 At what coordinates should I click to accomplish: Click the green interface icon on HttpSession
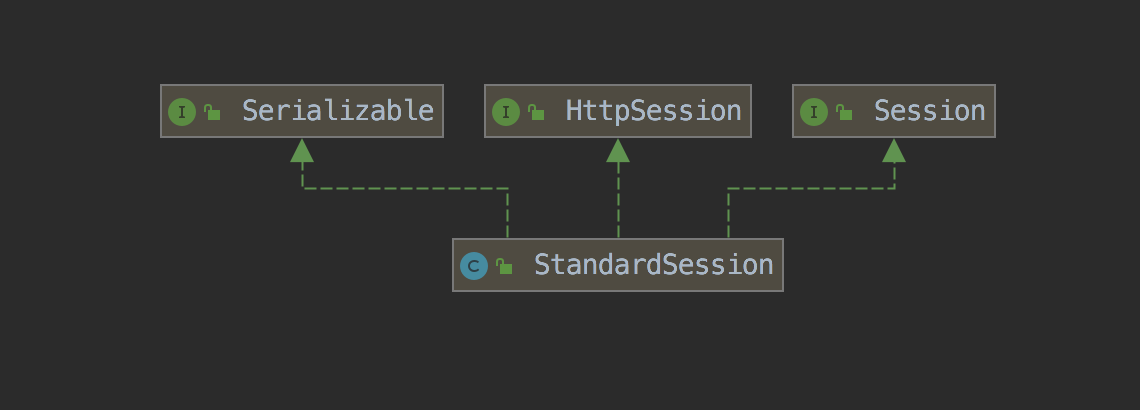506,112
